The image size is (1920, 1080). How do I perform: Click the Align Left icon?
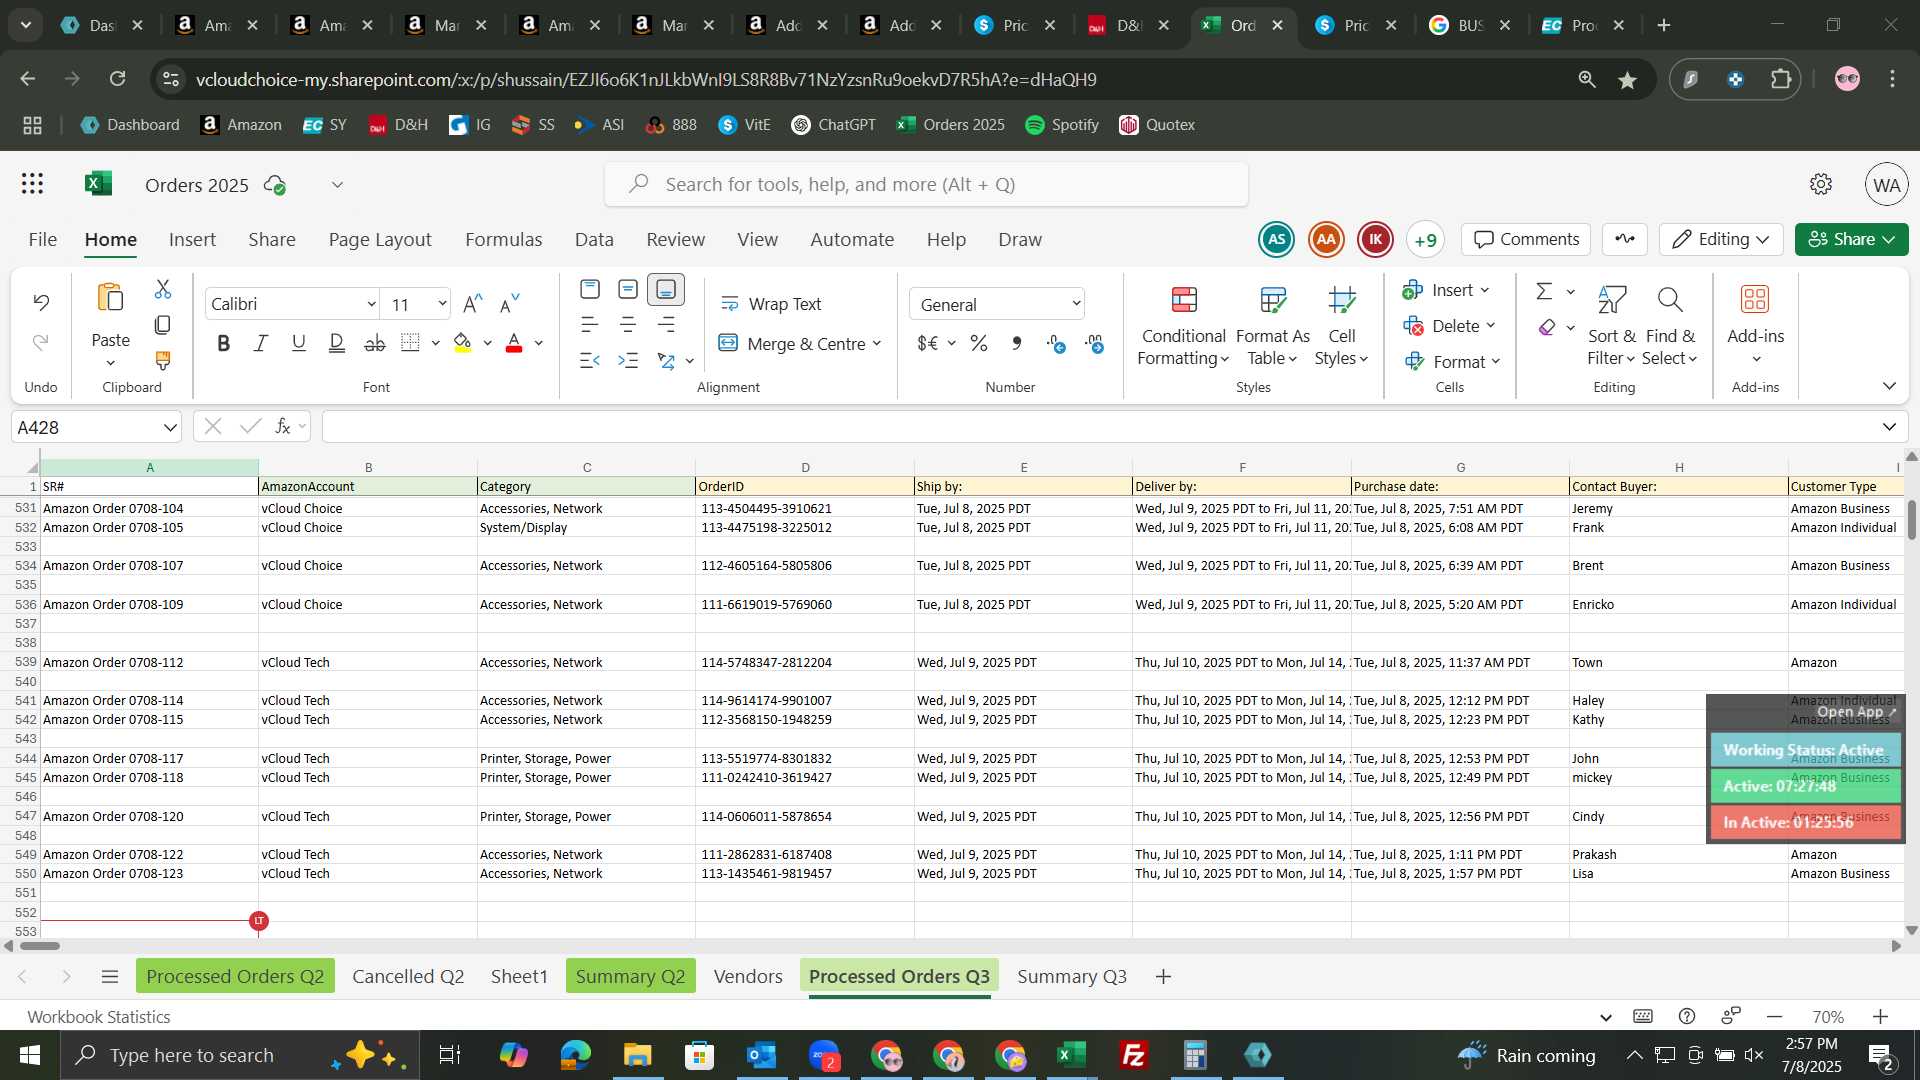pyautogui.click(x=590, y=325)
